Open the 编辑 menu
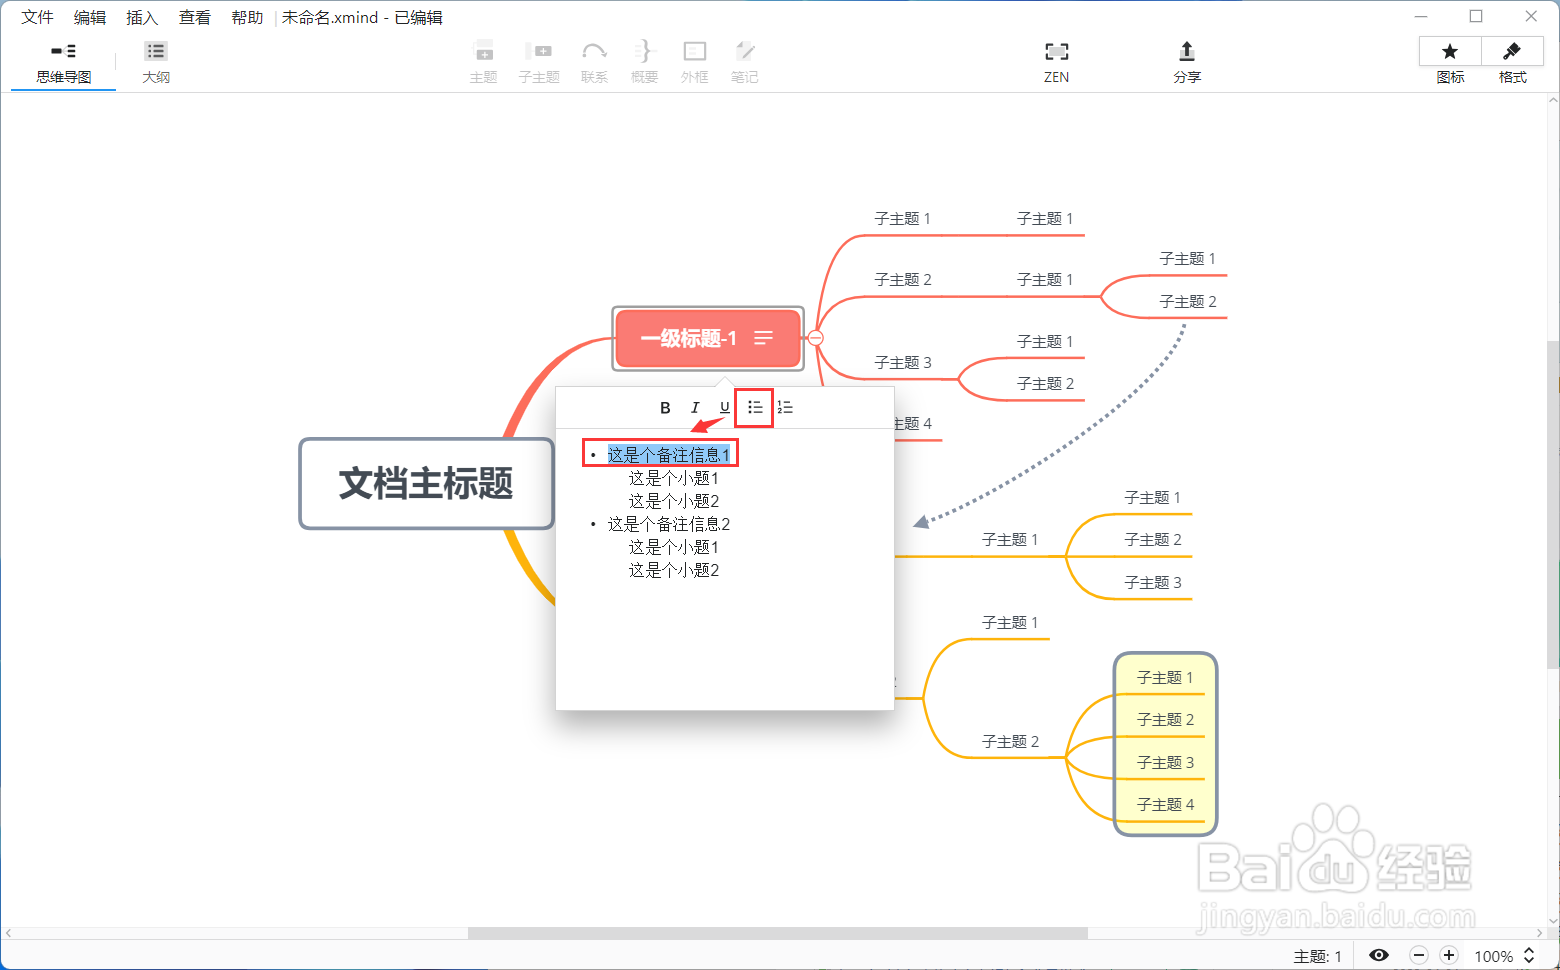1560x970 pixels. (x=90, y=17)
